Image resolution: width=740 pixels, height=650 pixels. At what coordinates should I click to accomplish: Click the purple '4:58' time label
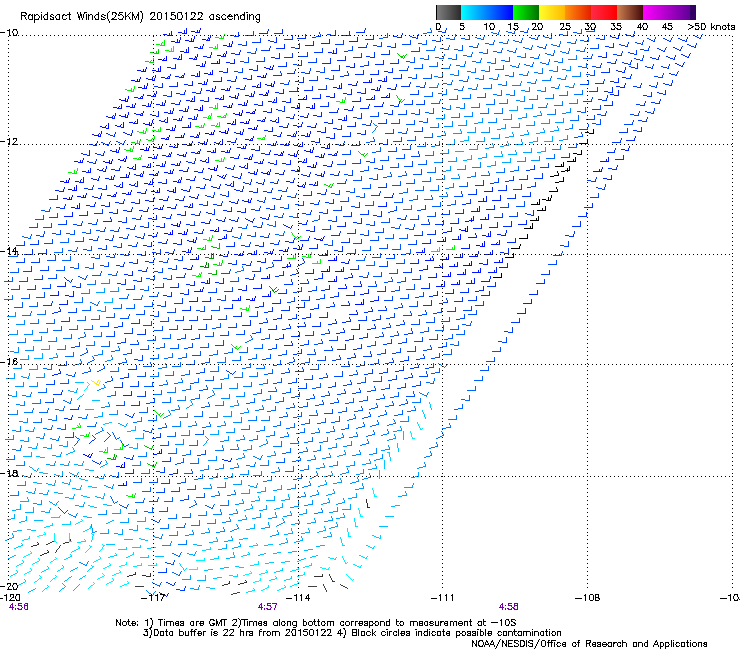click(x=508, y=607)
